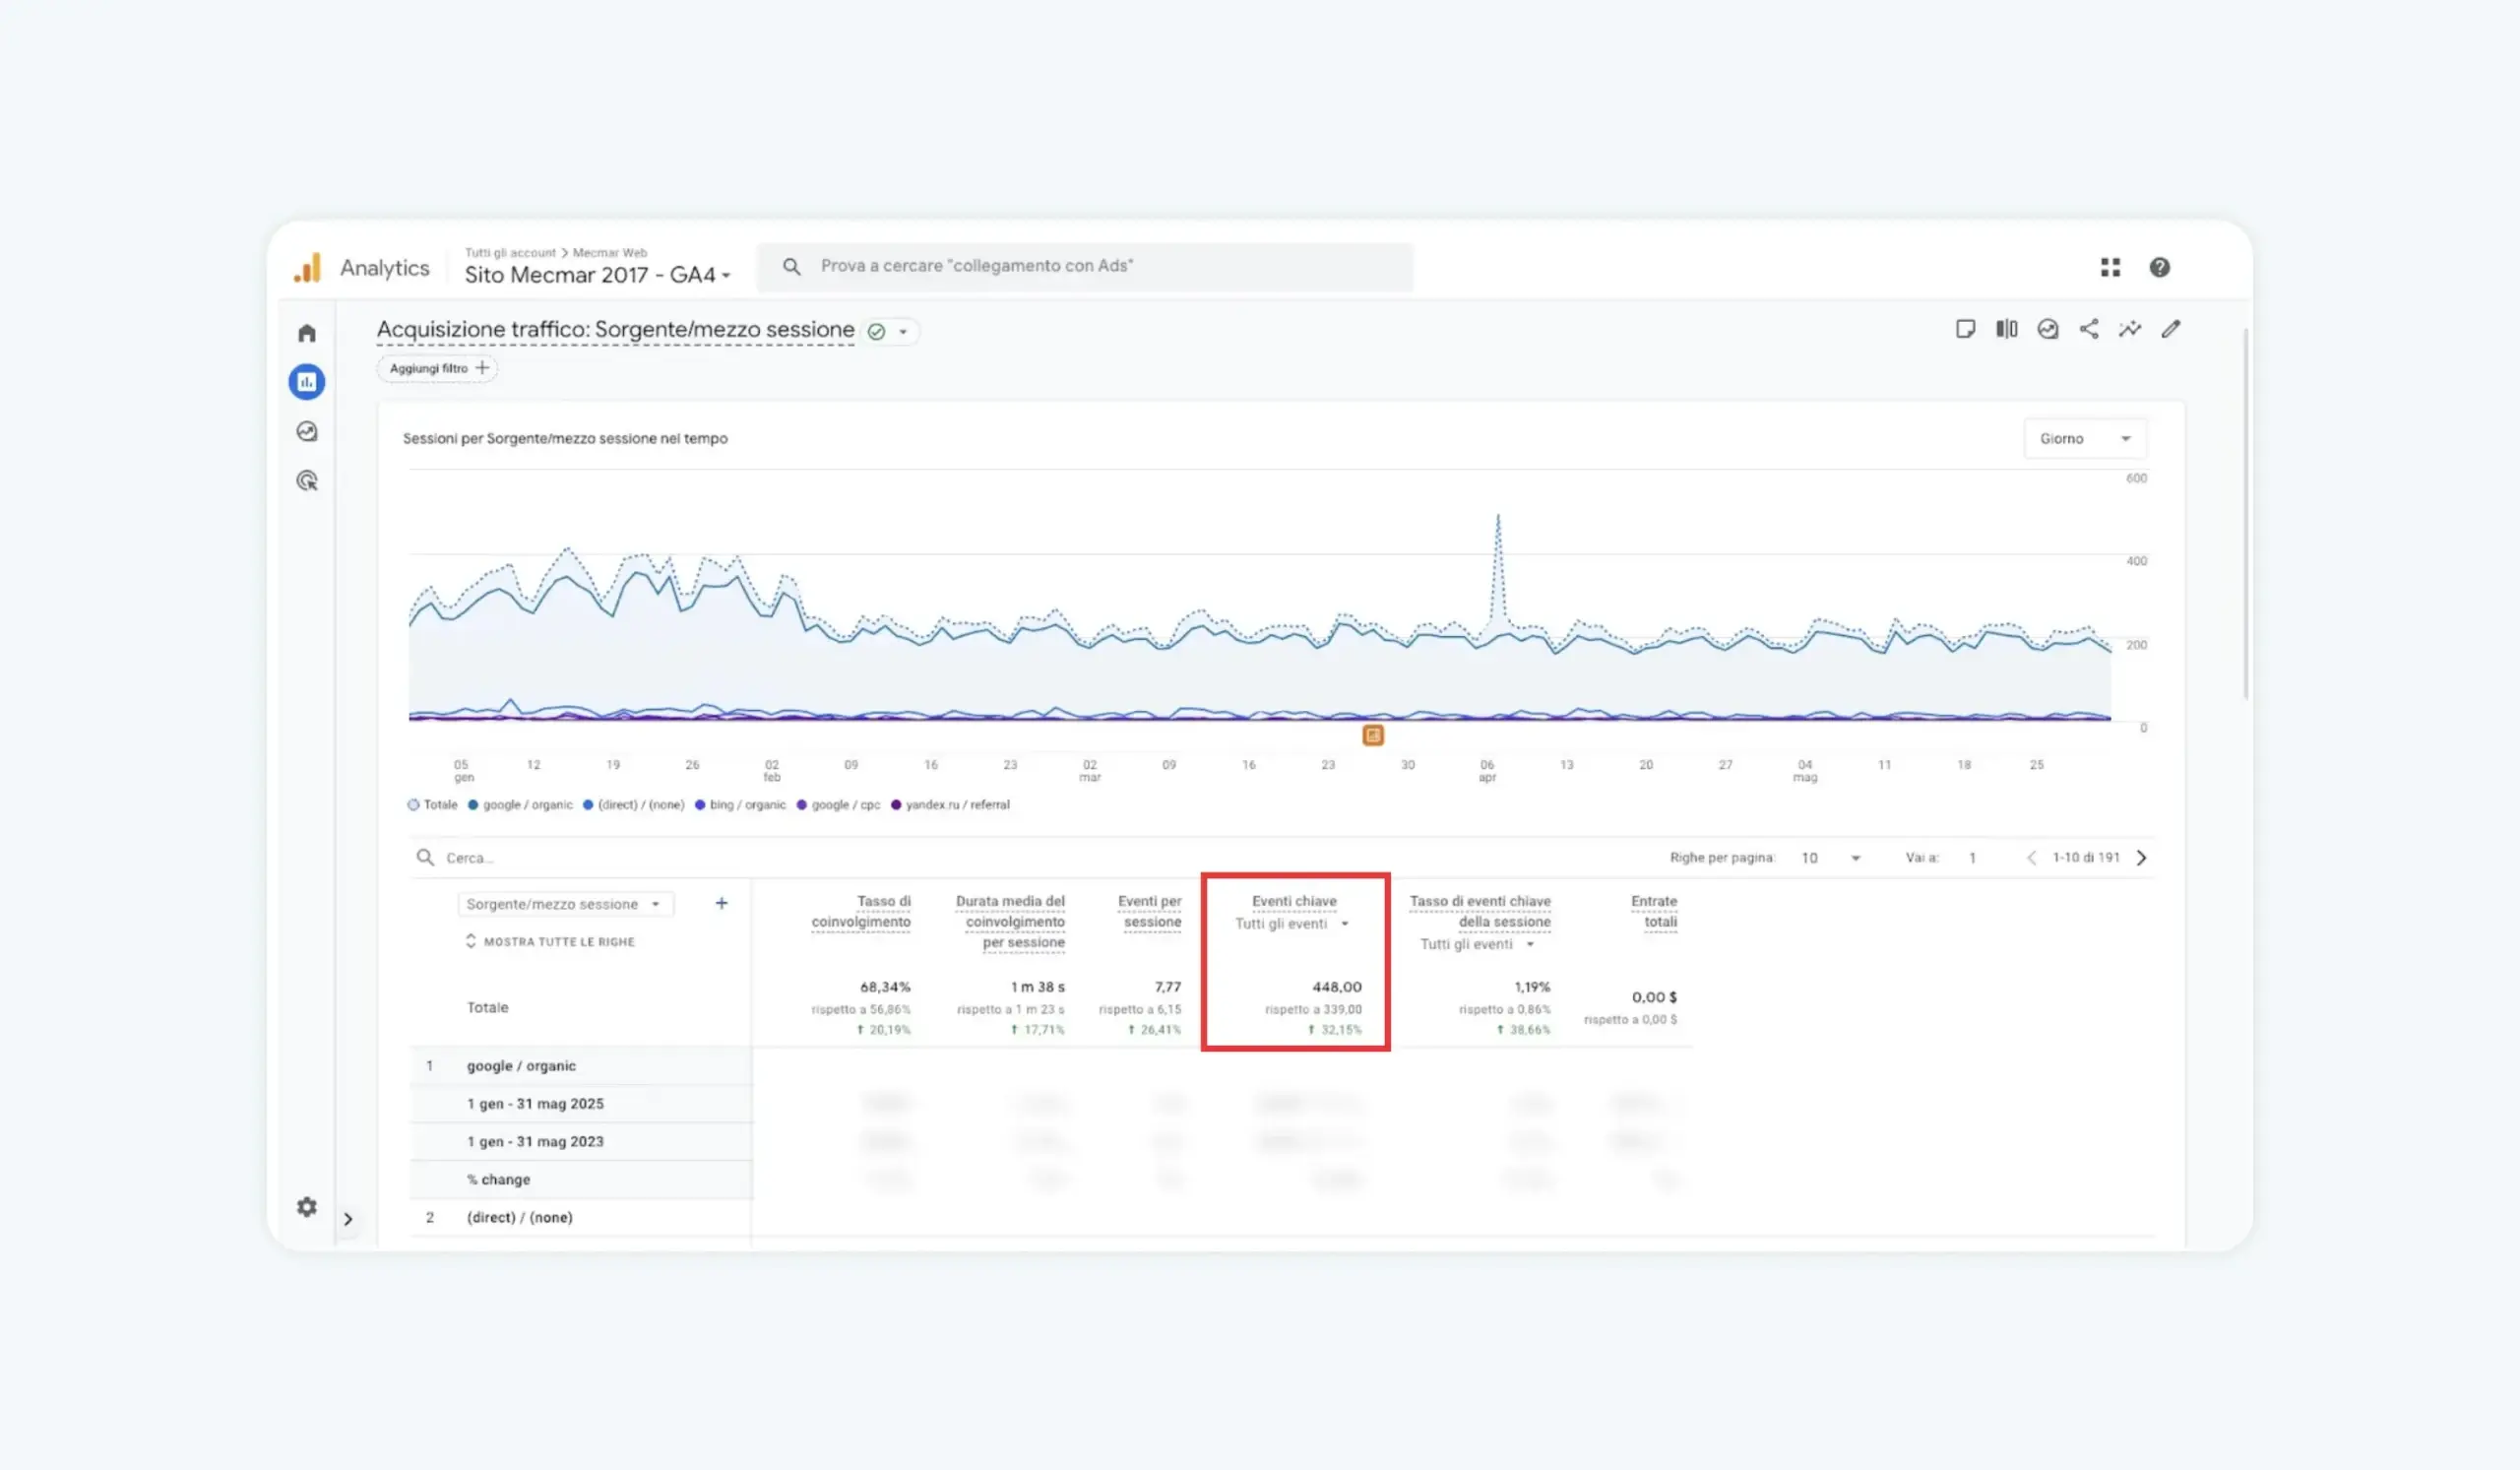Open the Help question mark icon

tap(2159, 267)
